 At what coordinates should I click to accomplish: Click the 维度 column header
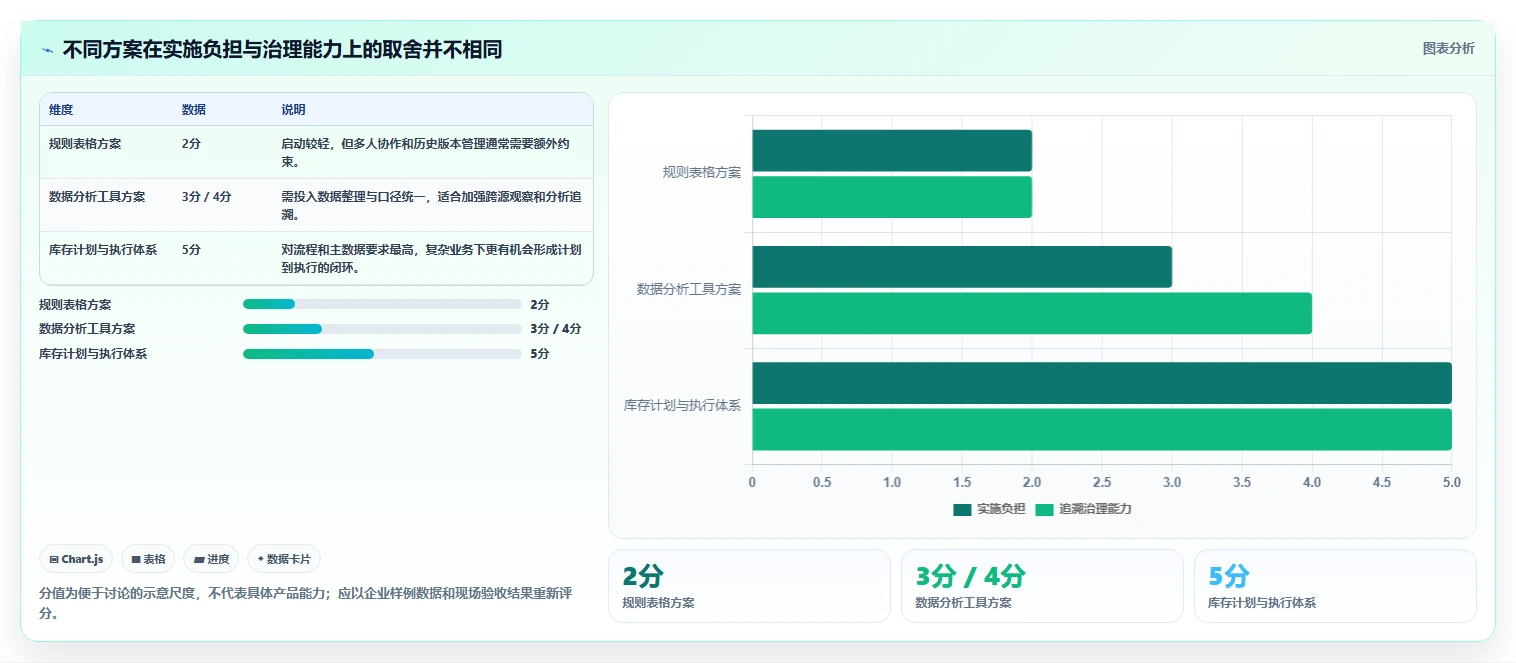click(x=61, y=109)
